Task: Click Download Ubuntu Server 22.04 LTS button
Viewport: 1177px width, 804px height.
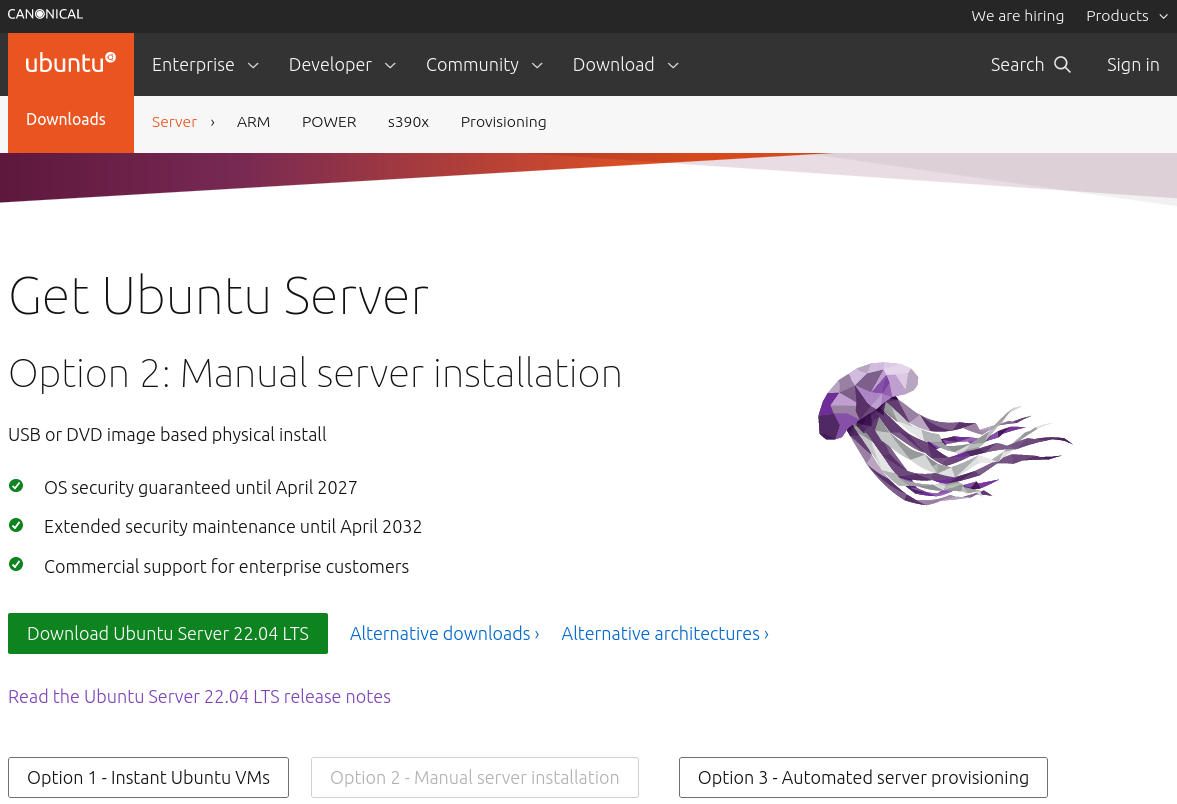Action: pyautogui.click(x=168, y=634)
